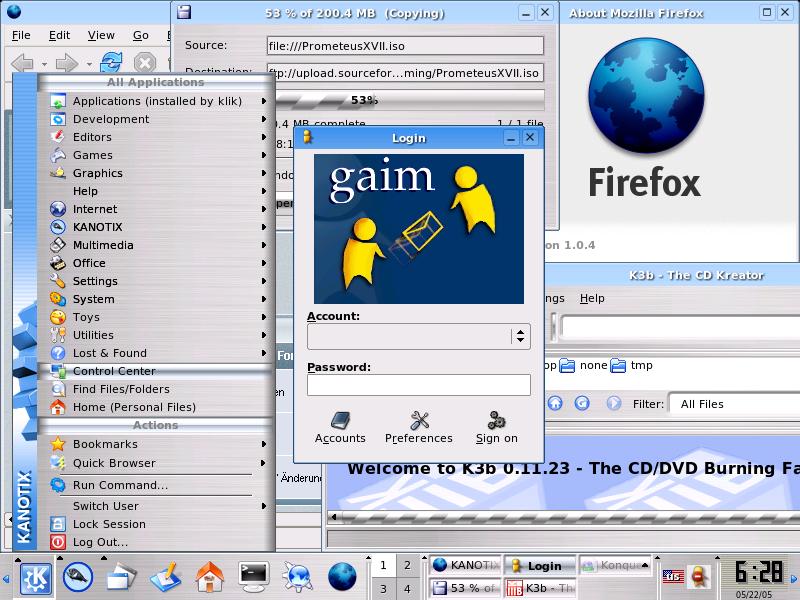Viewport: 800px width, 600px height.
Task: Select Log Out... in the K menu
Action: (x=156, y=542)
